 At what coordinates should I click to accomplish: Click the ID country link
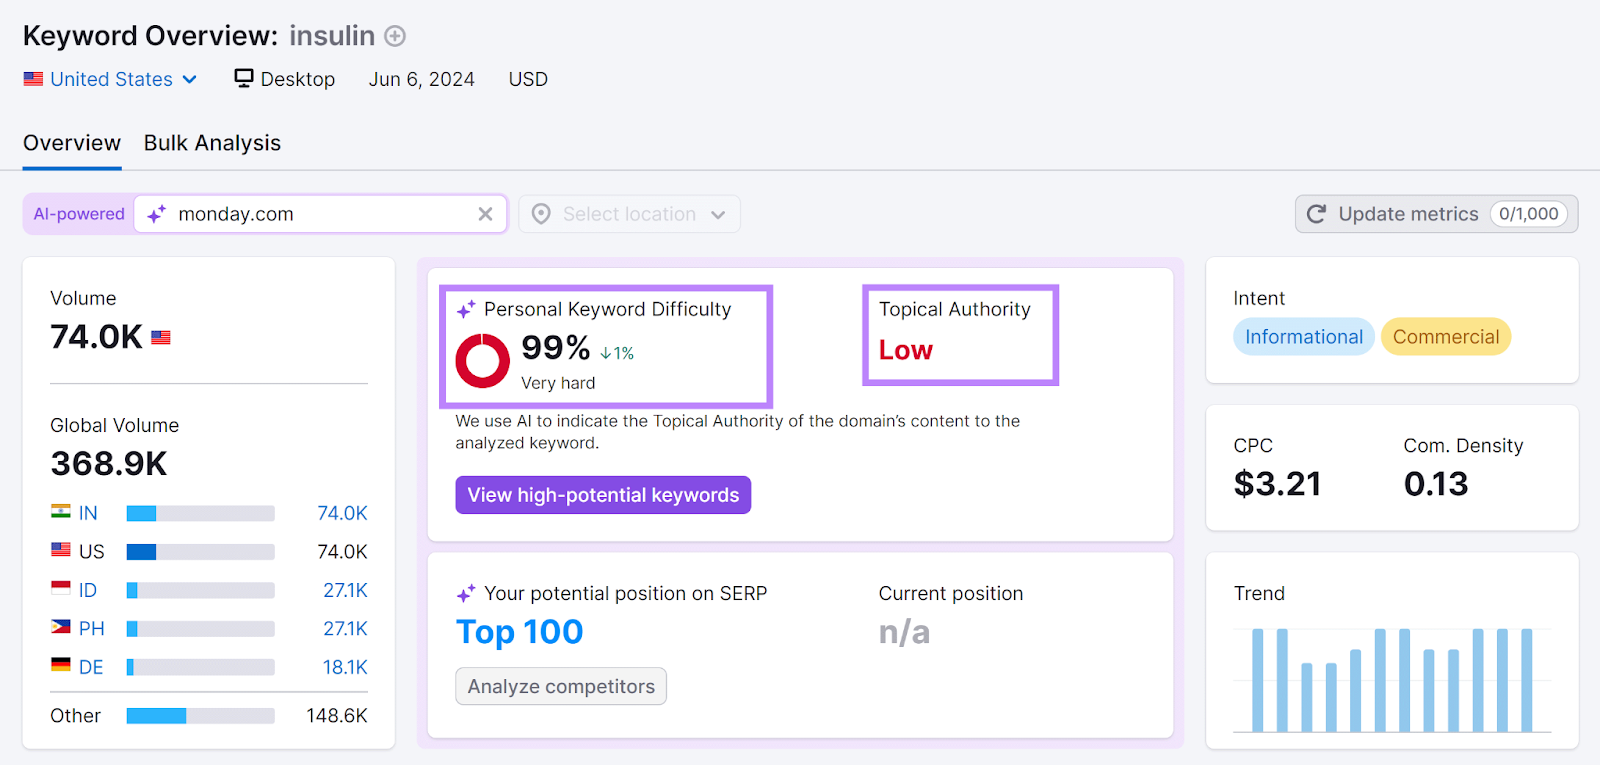88,590
